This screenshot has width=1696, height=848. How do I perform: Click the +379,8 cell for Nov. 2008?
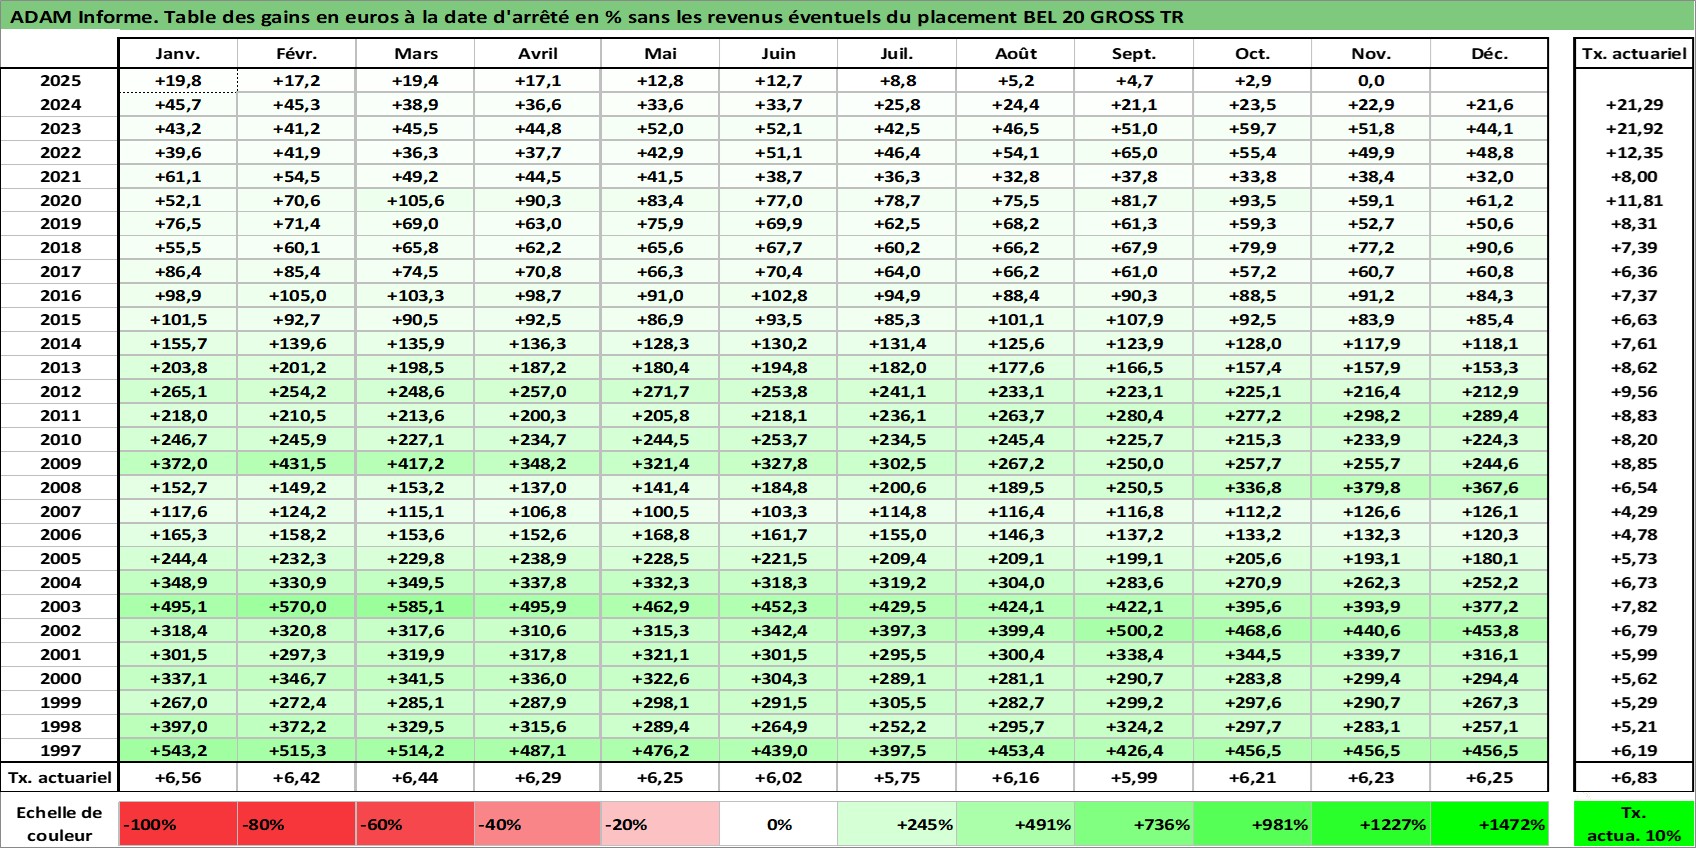(1371, 487)
